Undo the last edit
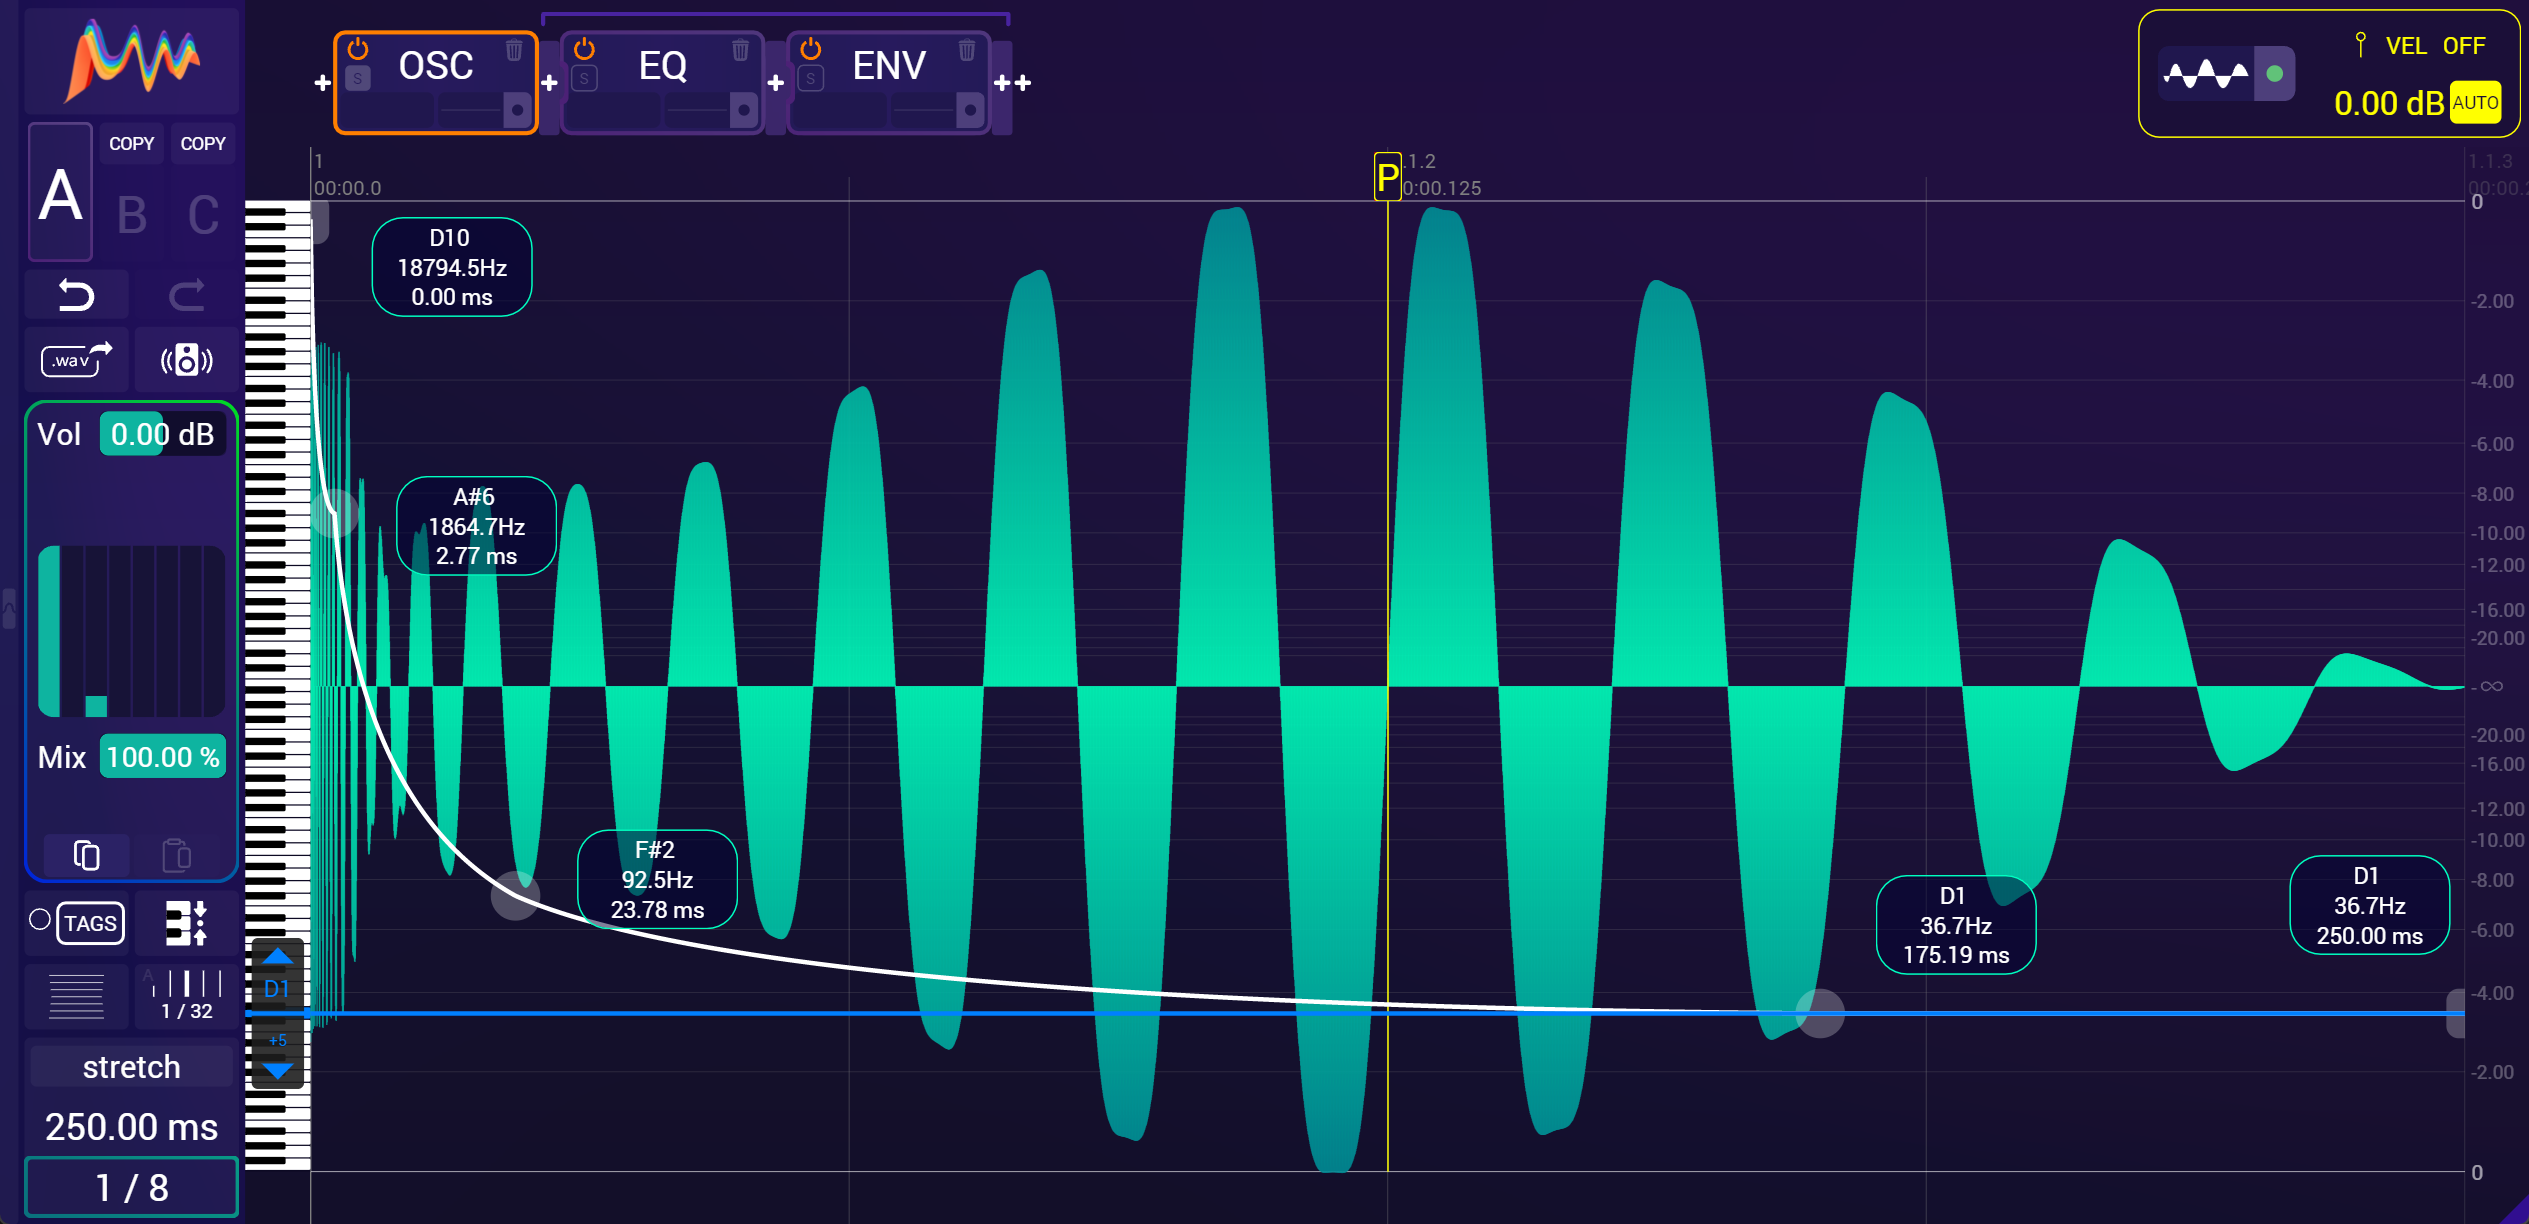Screen dimensions: 2529x1224 (76, 295)
